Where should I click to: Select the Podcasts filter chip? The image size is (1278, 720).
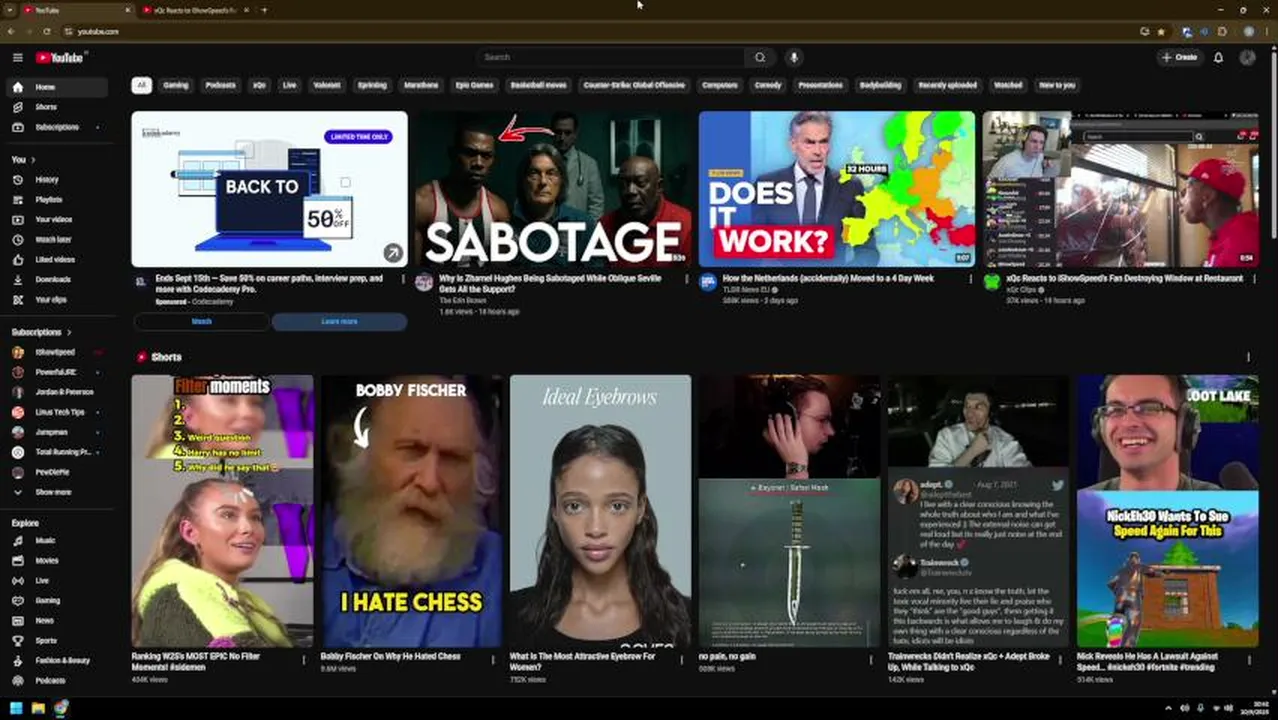pyautogui.click(x=221, y=85)
